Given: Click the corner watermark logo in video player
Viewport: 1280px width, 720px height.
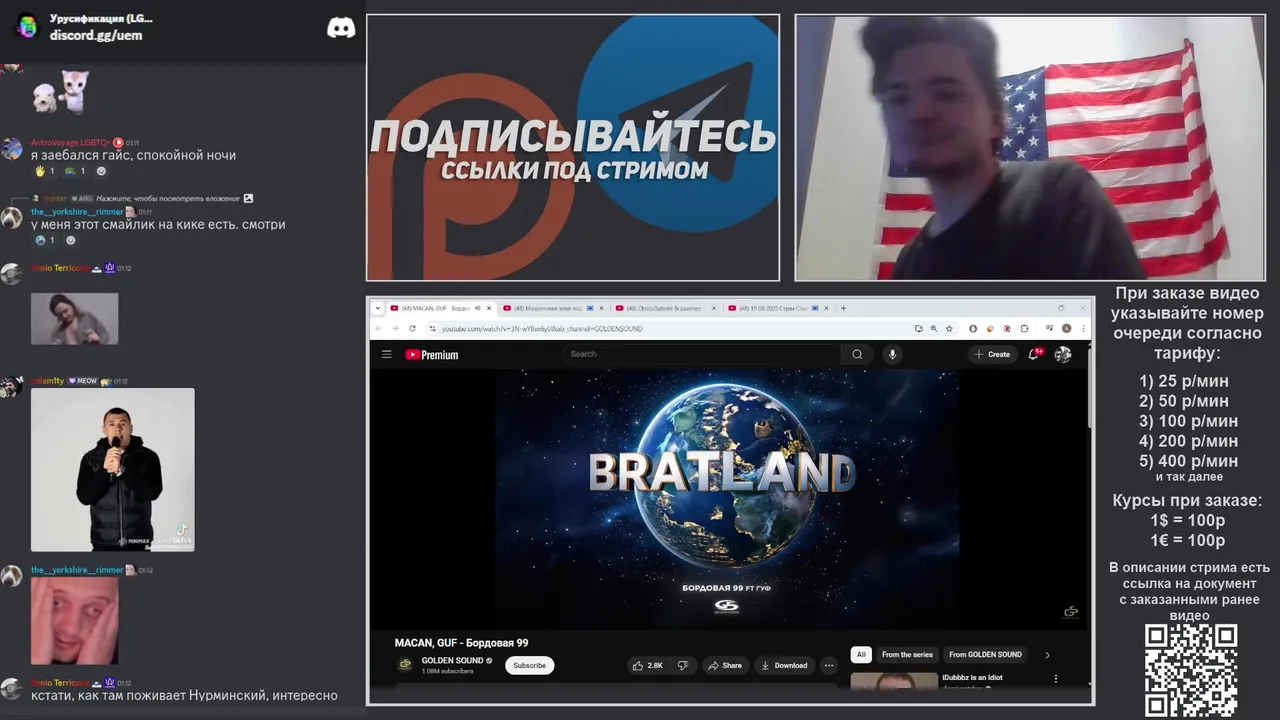Looking at the screenshot, I should (1071, 612).
